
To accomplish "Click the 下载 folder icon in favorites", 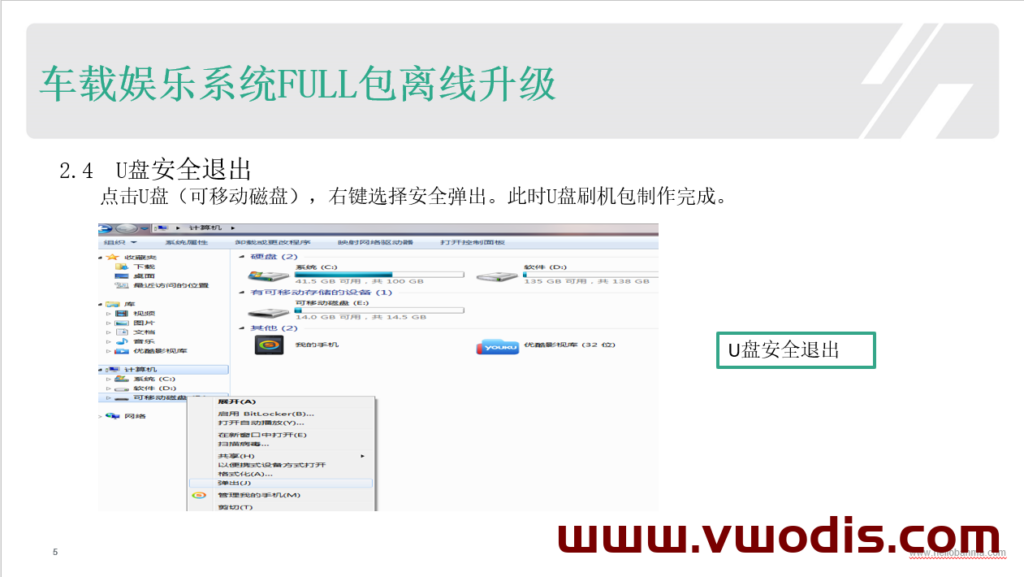I will [122, 267].
